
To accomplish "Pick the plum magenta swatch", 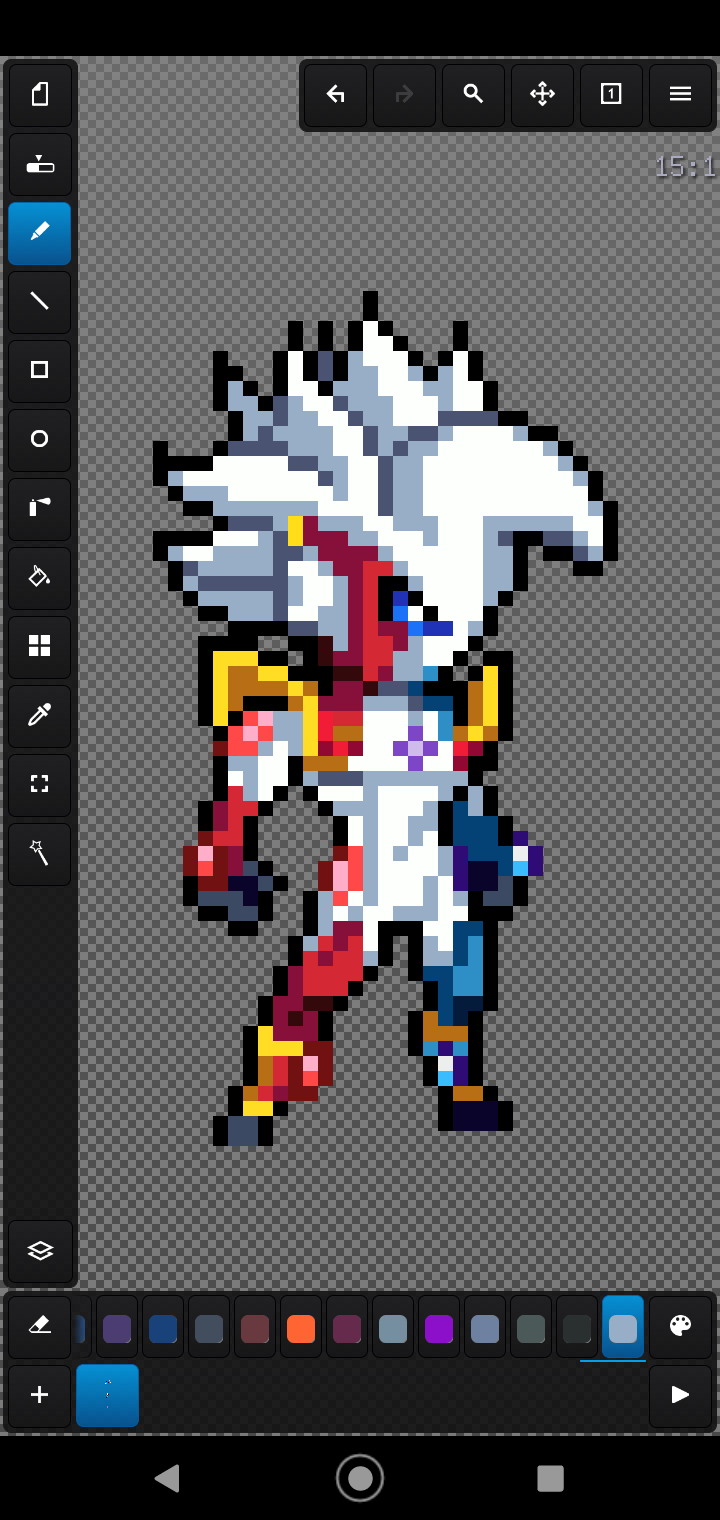I will [x=347, y=1328].
